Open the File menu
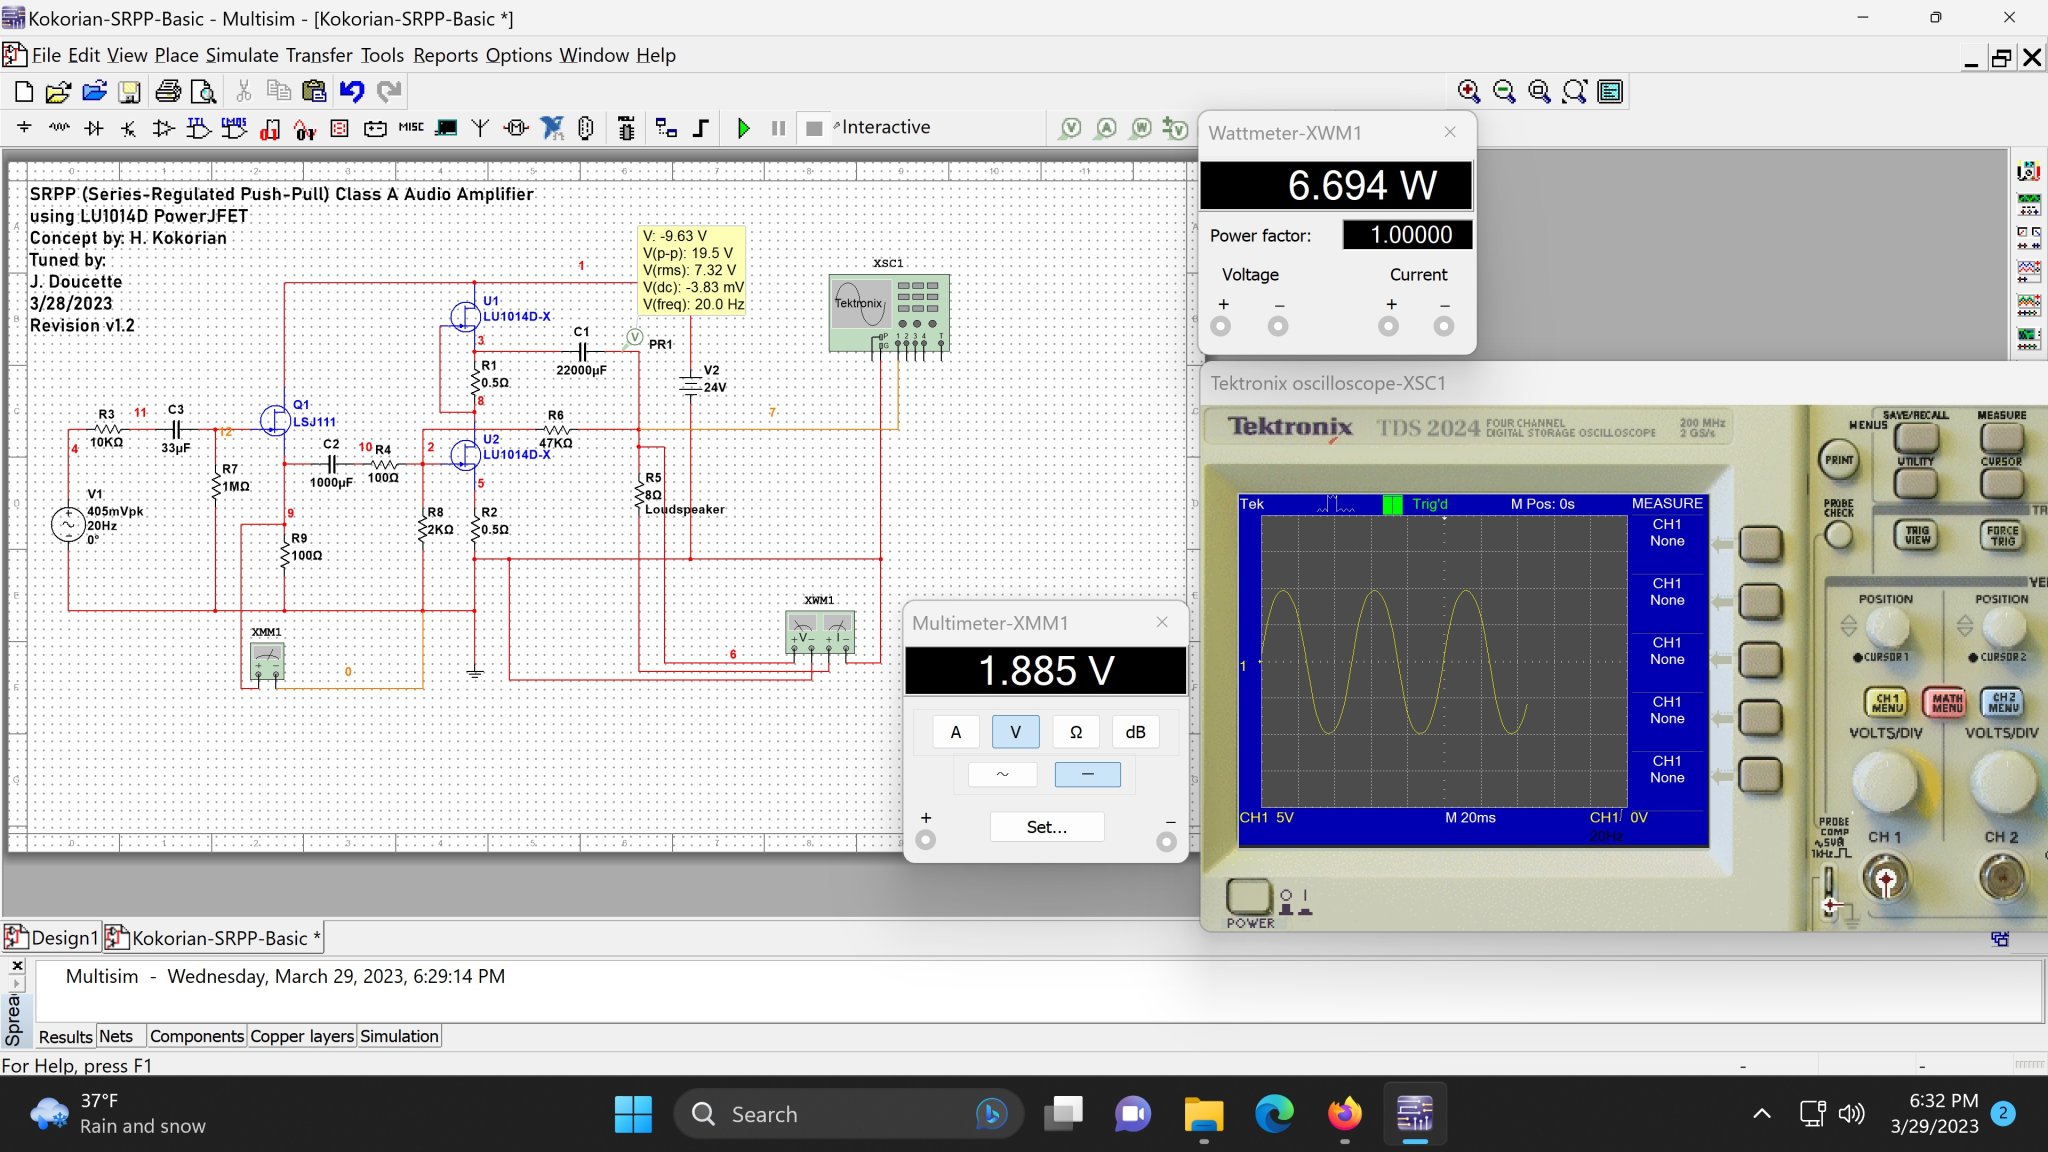Image resolution: width=2048 pixels, height=1152 pixels. 46,55
